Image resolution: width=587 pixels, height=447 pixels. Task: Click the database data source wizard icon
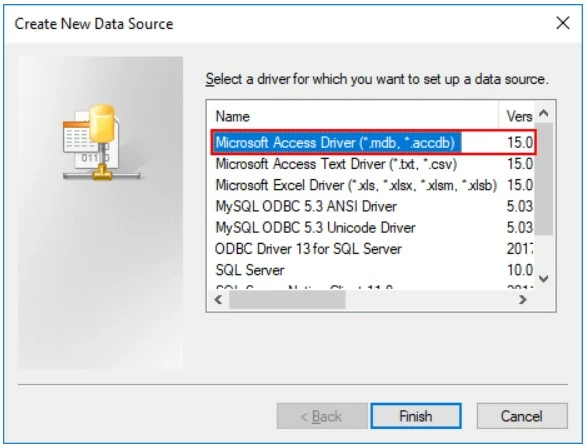[102, 143]
